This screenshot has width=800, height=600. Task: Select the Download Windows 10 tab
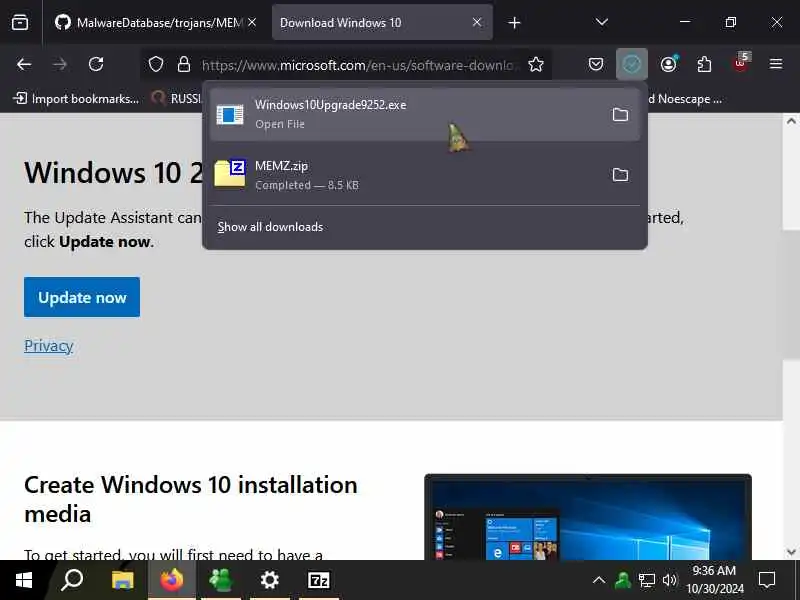pos(382,22)
